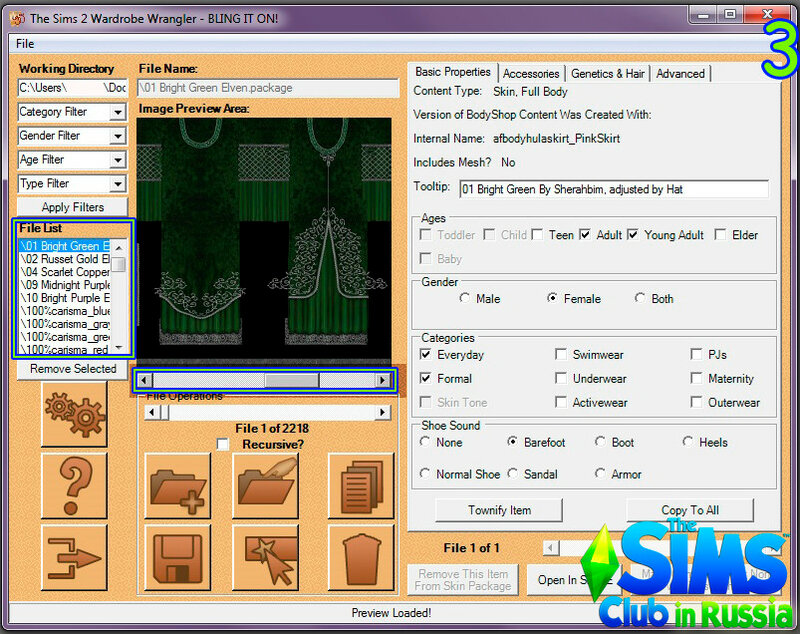The image size is (800, 634).
Task: Click the image preview scrollbar thumb
Action: (x=291, y=380)
